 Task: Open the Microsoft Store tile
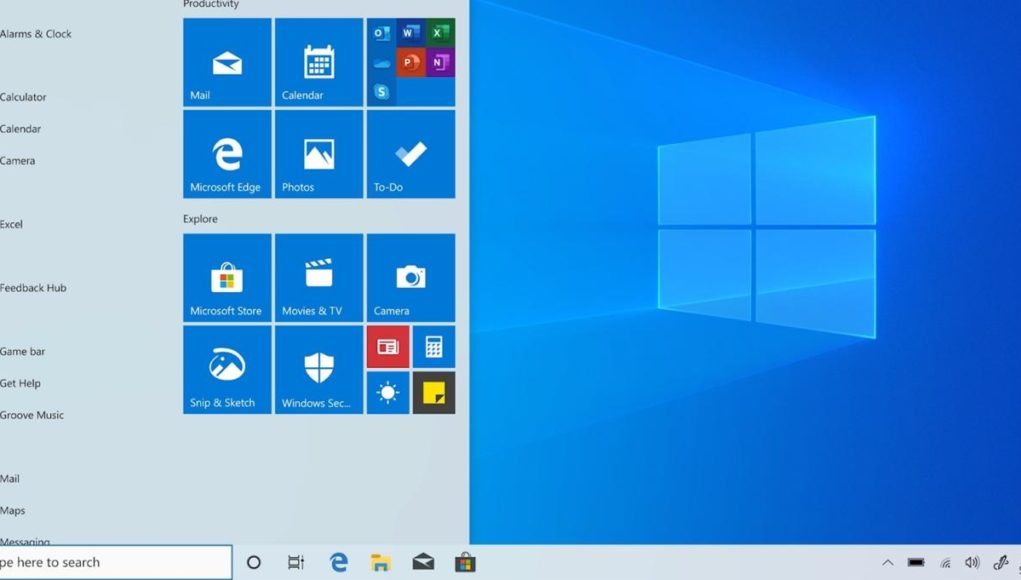coord(227,278)
